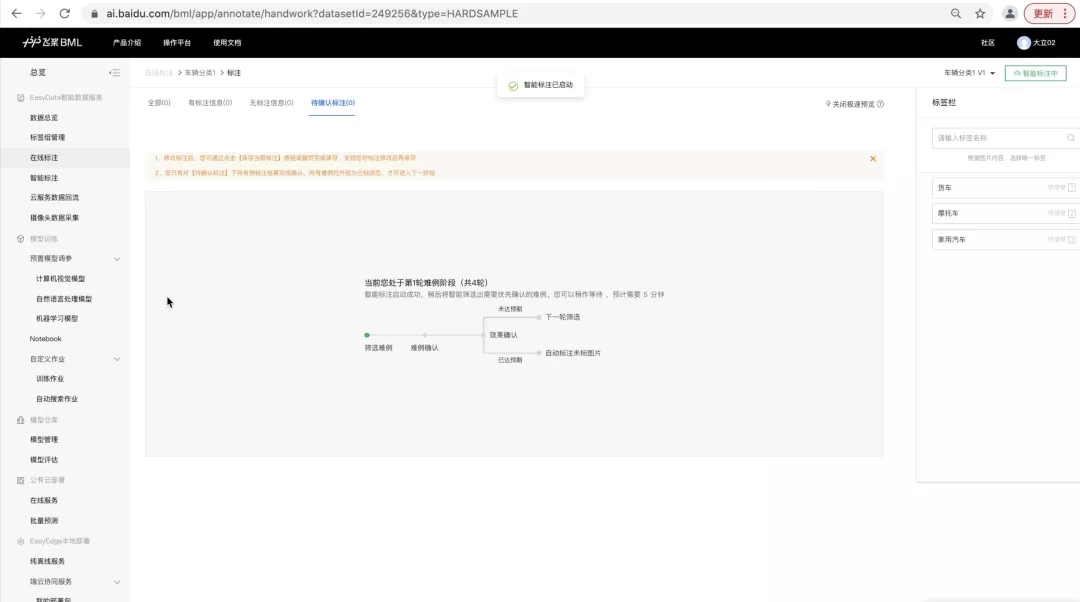Collapse the 预置模型调参 chevron
The image size is (1080, 602).
117,259
